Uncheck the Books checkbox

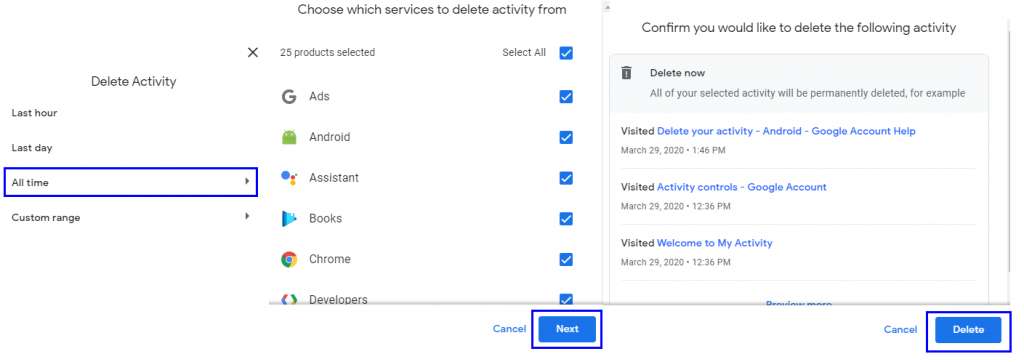pyautogui.click(x=566, y=218)
